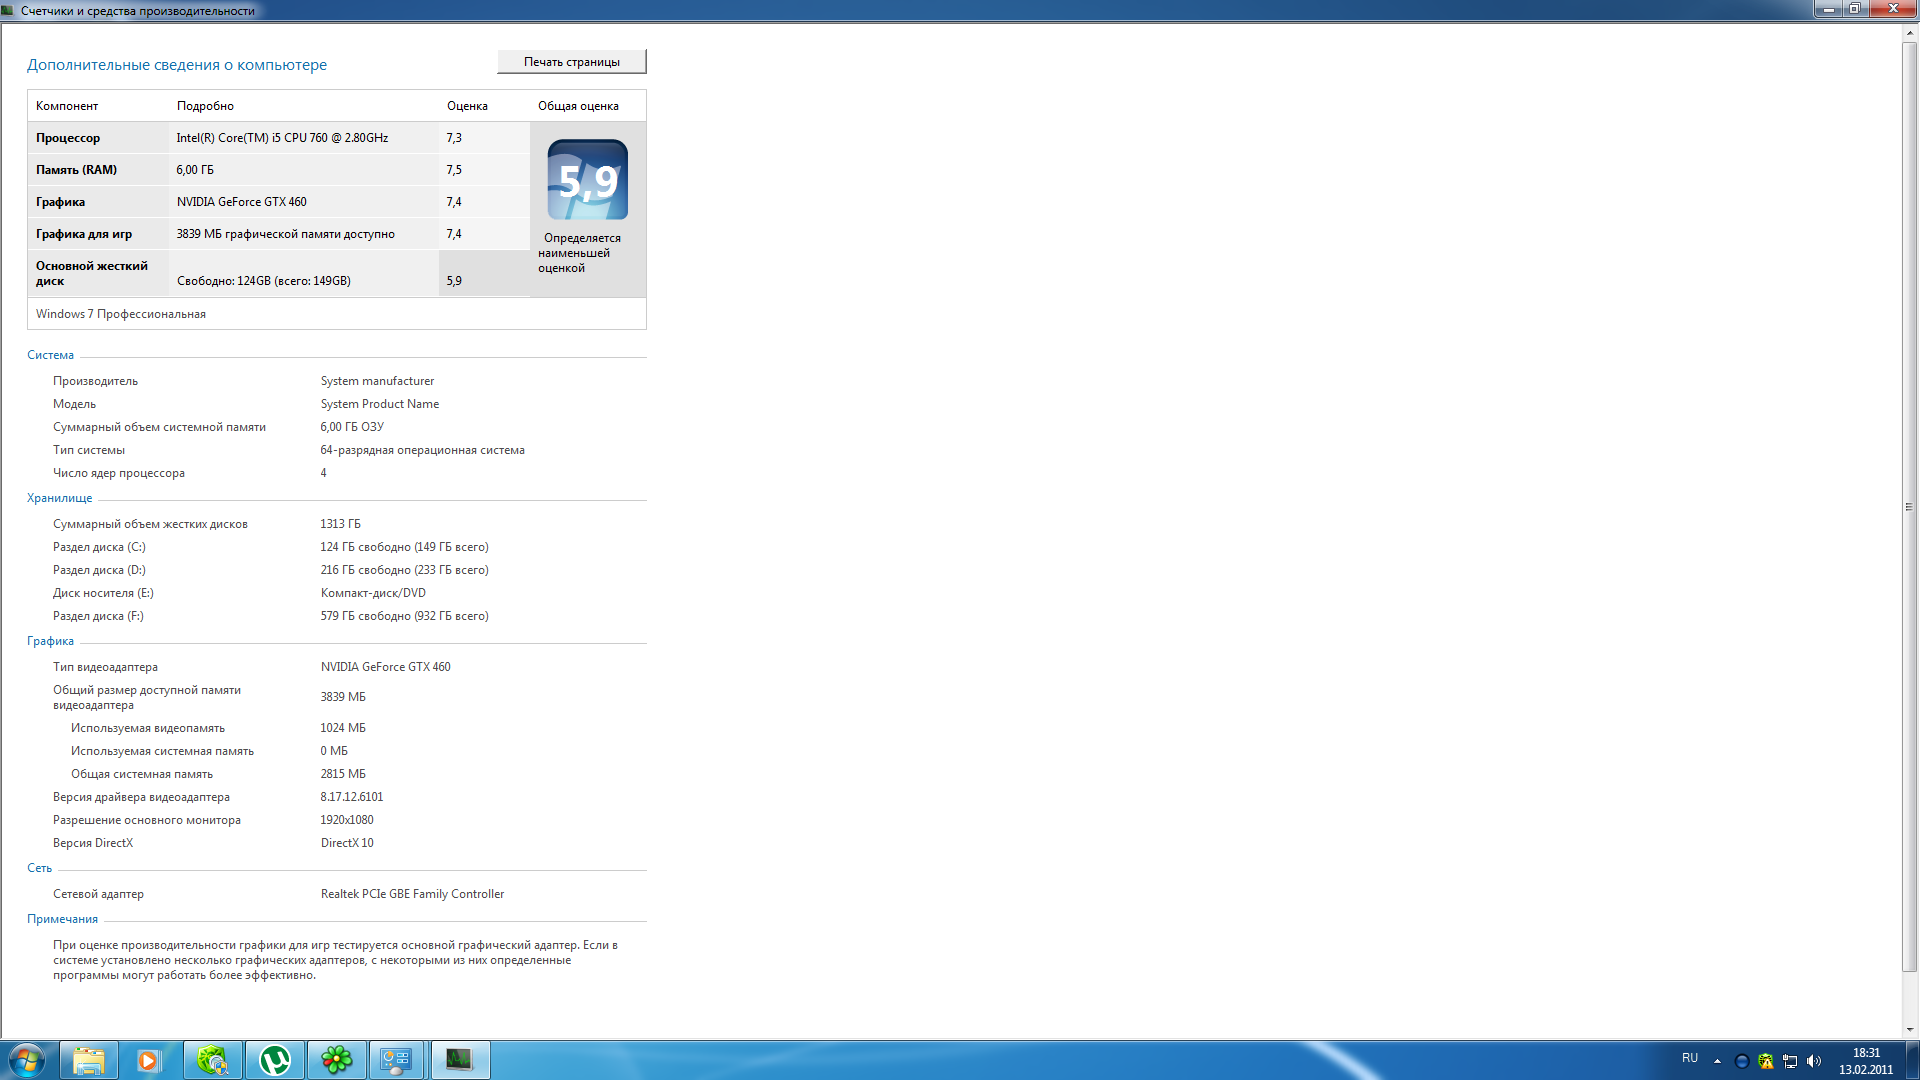Image resolution: width=1920 pixels, height=1080 pixels.
Task: Show hidden tray icons arrow
Action: click(x=1717, y=1061)
